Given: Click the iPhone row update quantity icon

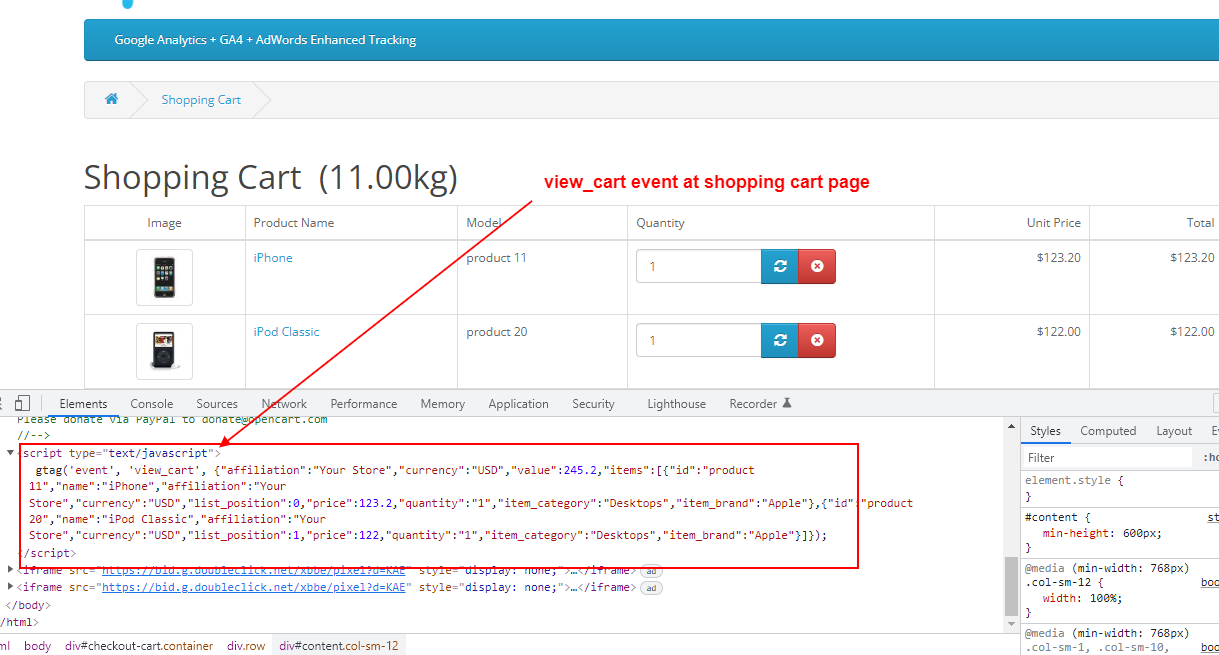Looking at the screenshot, I should tap(780, 267).
